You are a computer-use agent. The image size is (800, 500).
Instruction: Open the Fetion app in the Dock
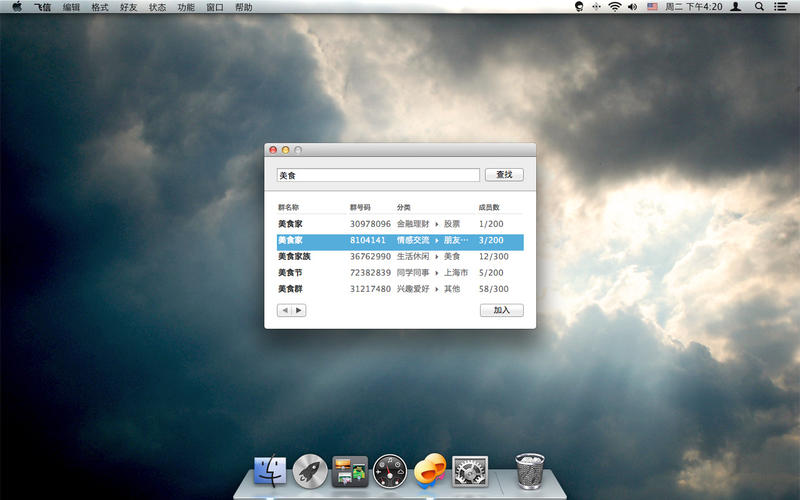pyautogui.click(x=430, y=470)
